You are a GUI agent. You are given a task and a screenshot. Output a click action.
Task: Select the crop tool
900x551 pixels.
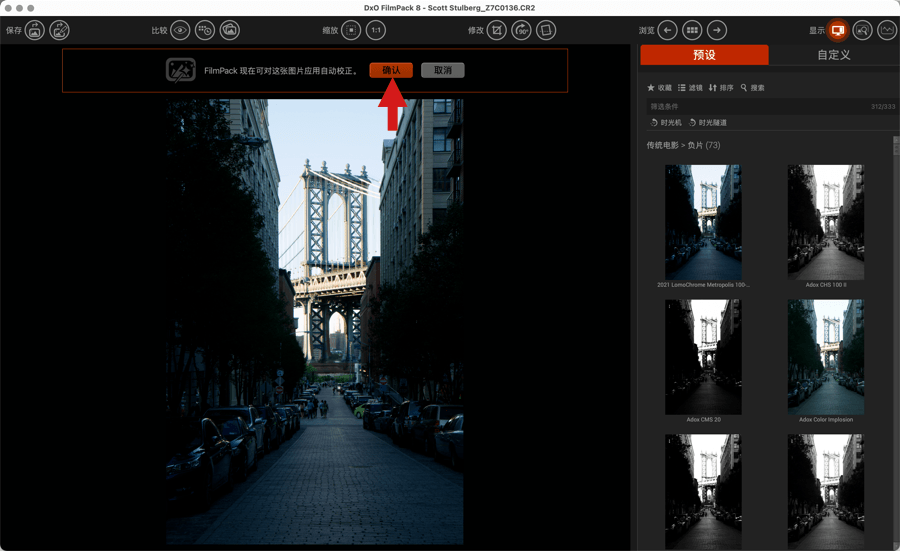[497, 31]
